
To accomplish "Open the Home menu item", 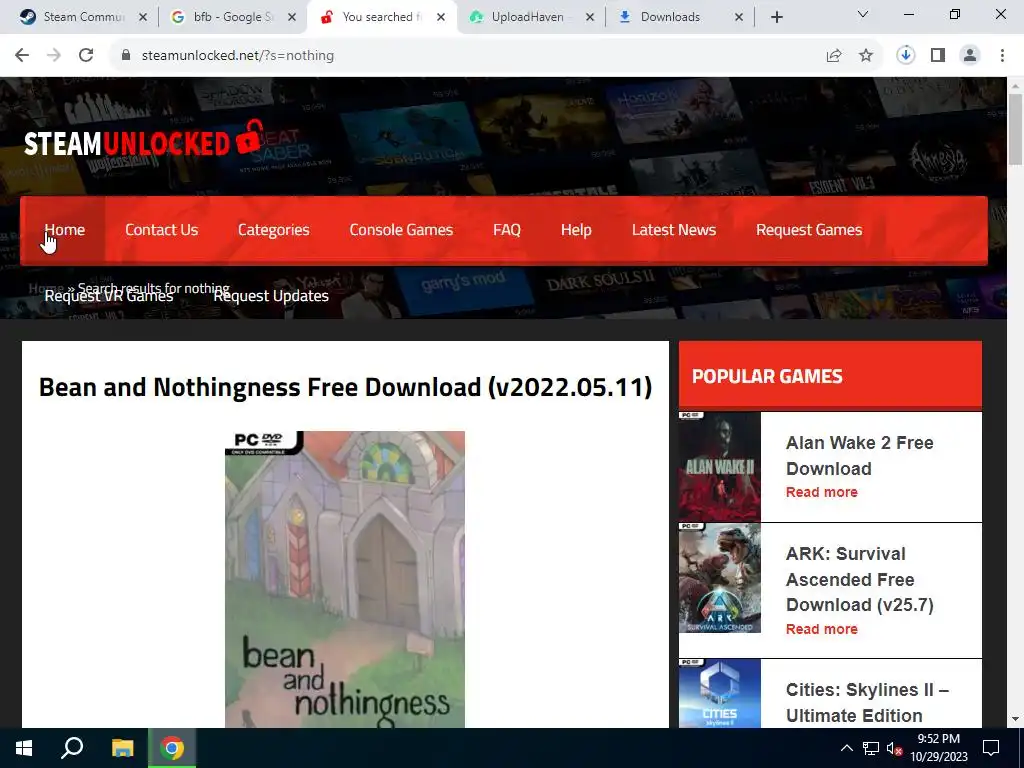I will (x=65, y=230).
